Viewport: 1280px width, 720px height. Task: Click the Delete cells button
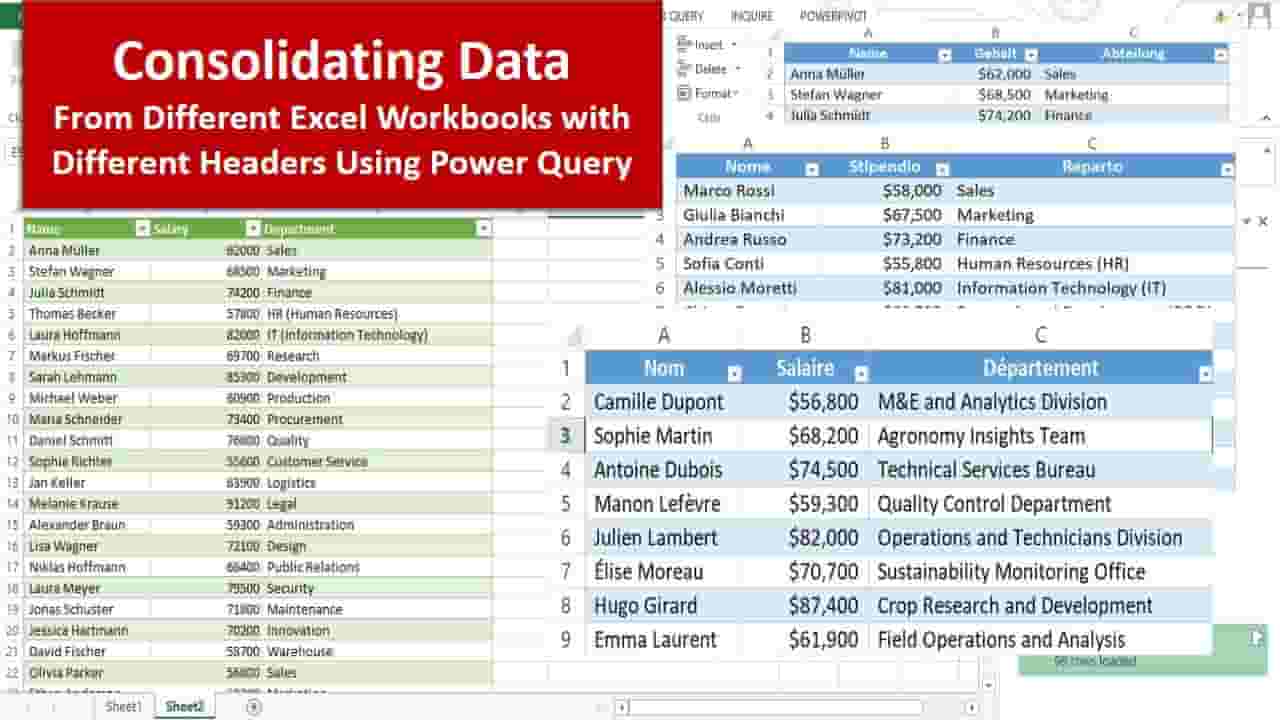coord(709,69)
